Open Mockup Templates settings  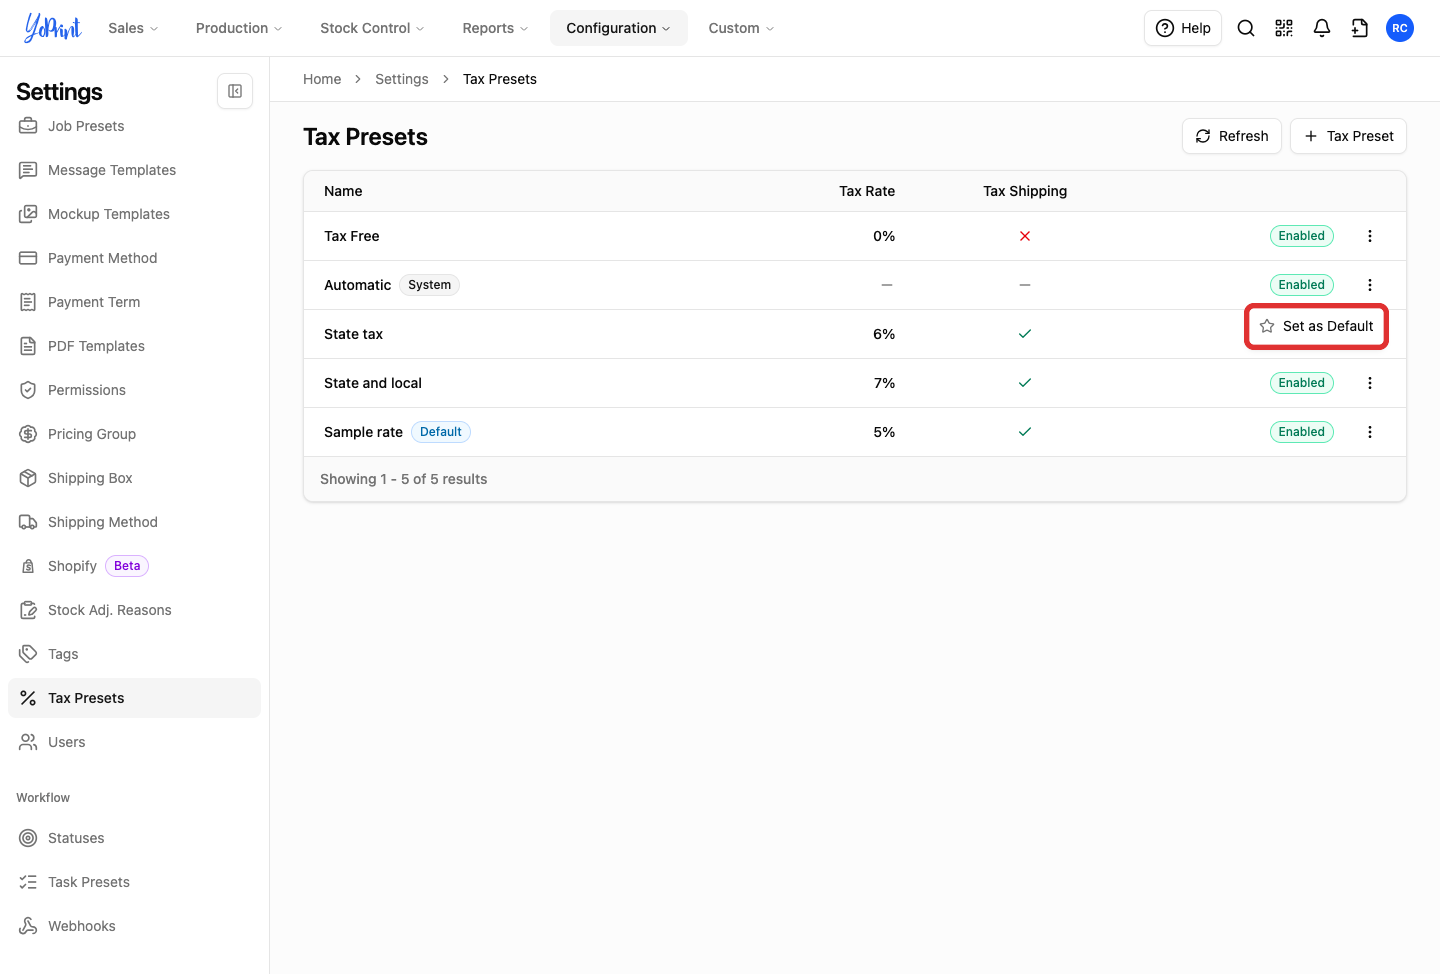coord(134,214)
